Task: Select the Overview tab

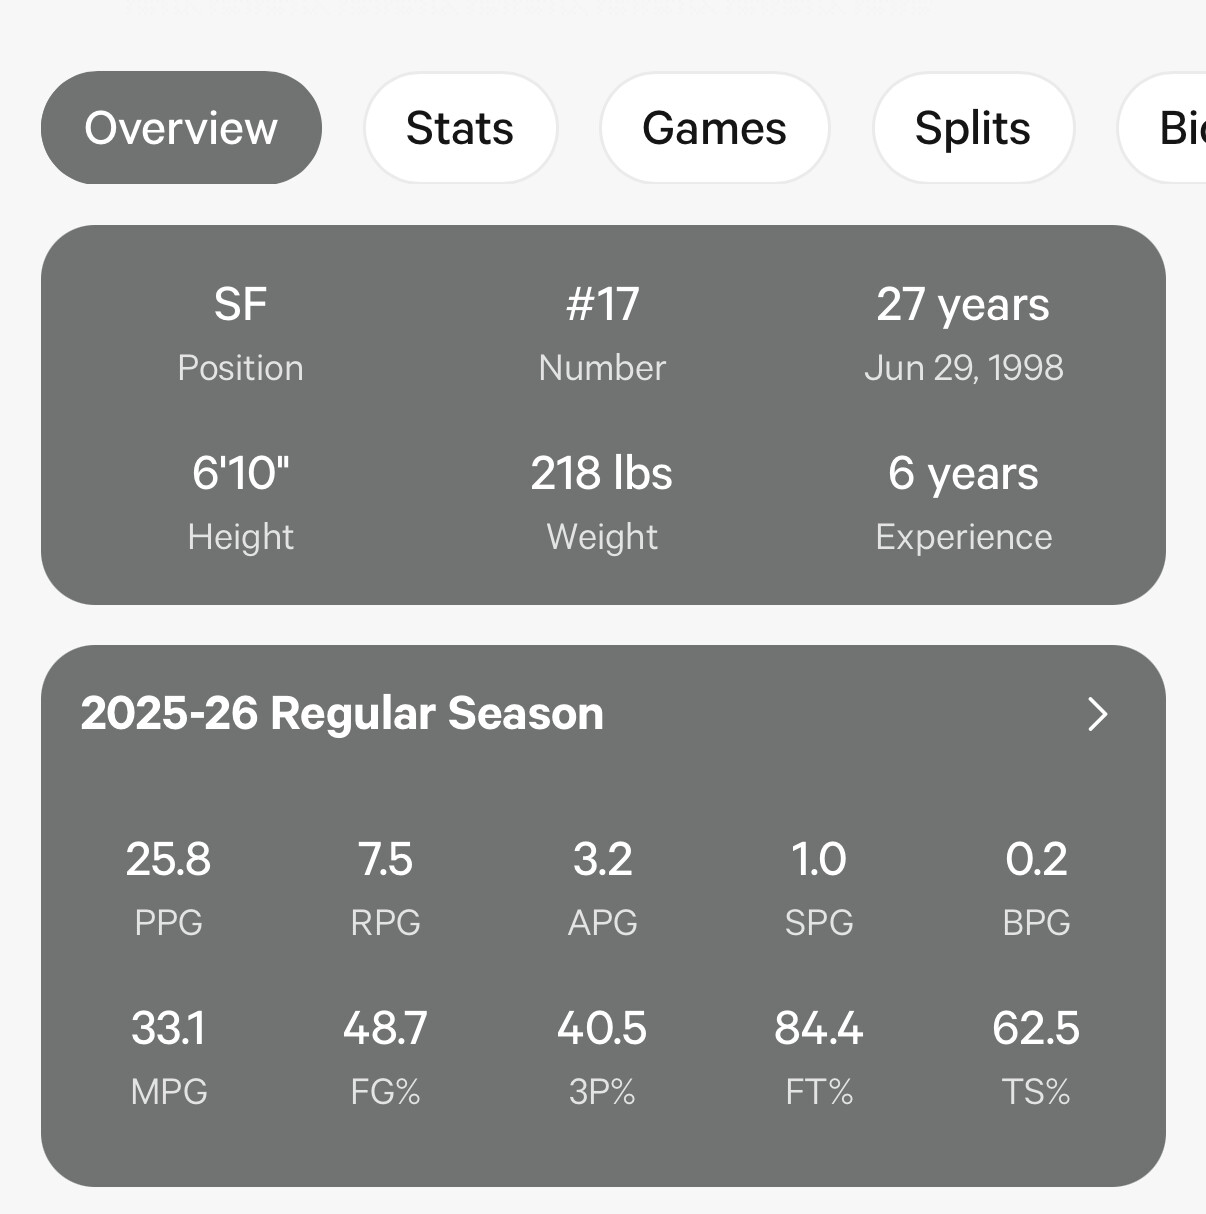Action: point(181,128)
